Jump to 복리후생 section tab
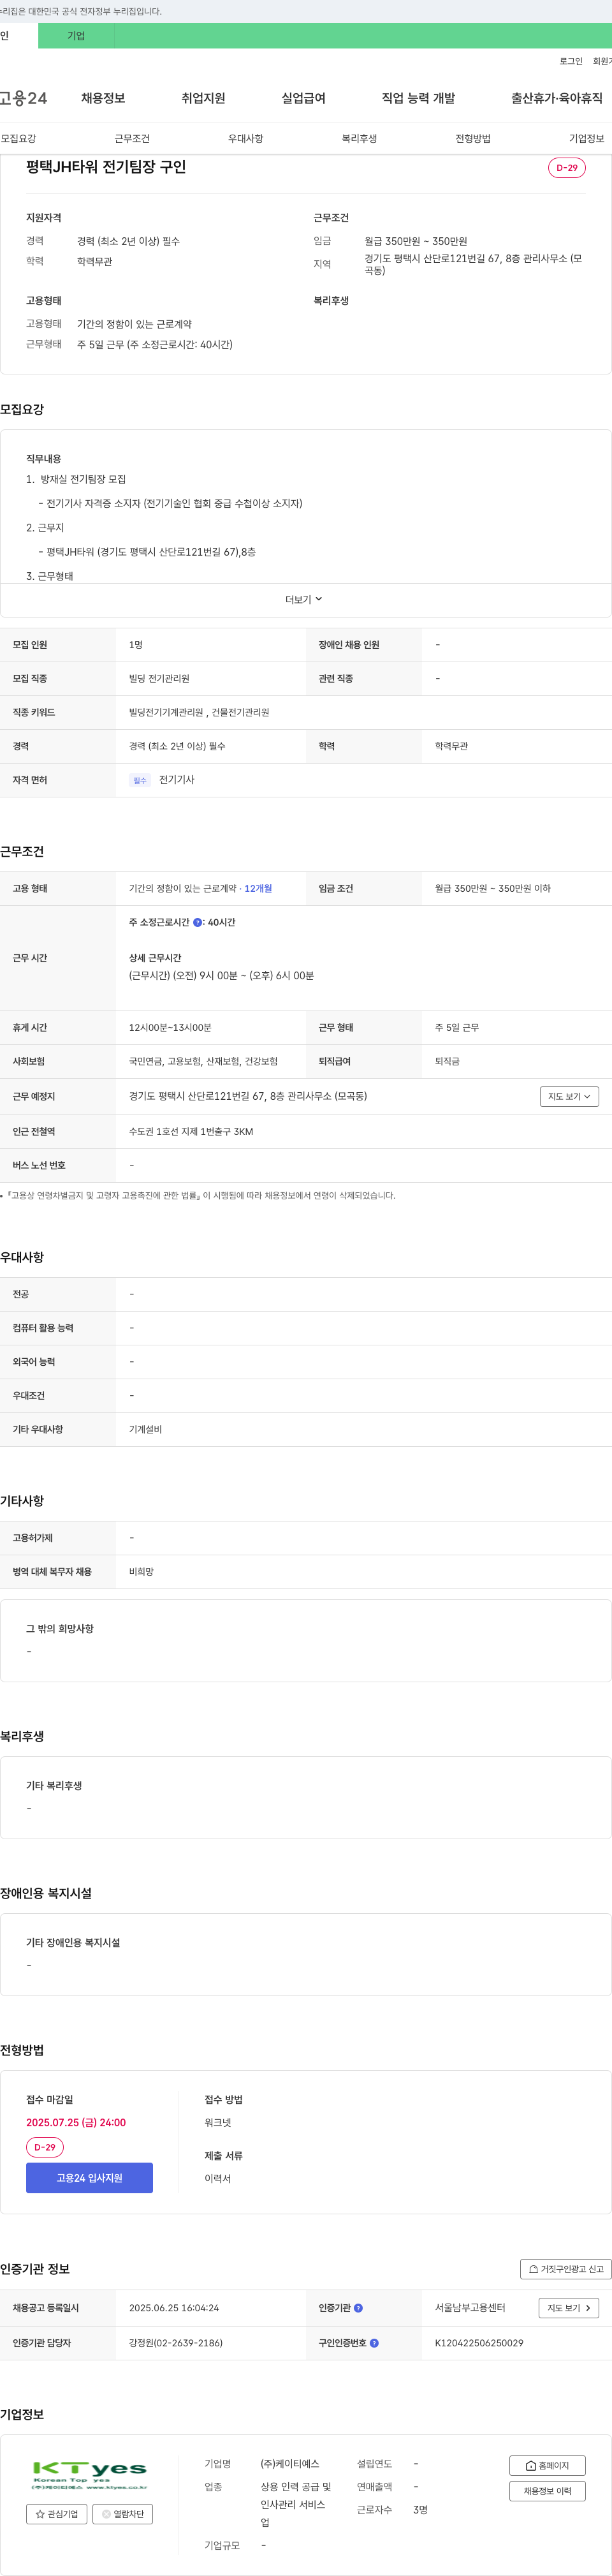The height and width of the screenshot is (2576, 612). (x=359, y=139)
